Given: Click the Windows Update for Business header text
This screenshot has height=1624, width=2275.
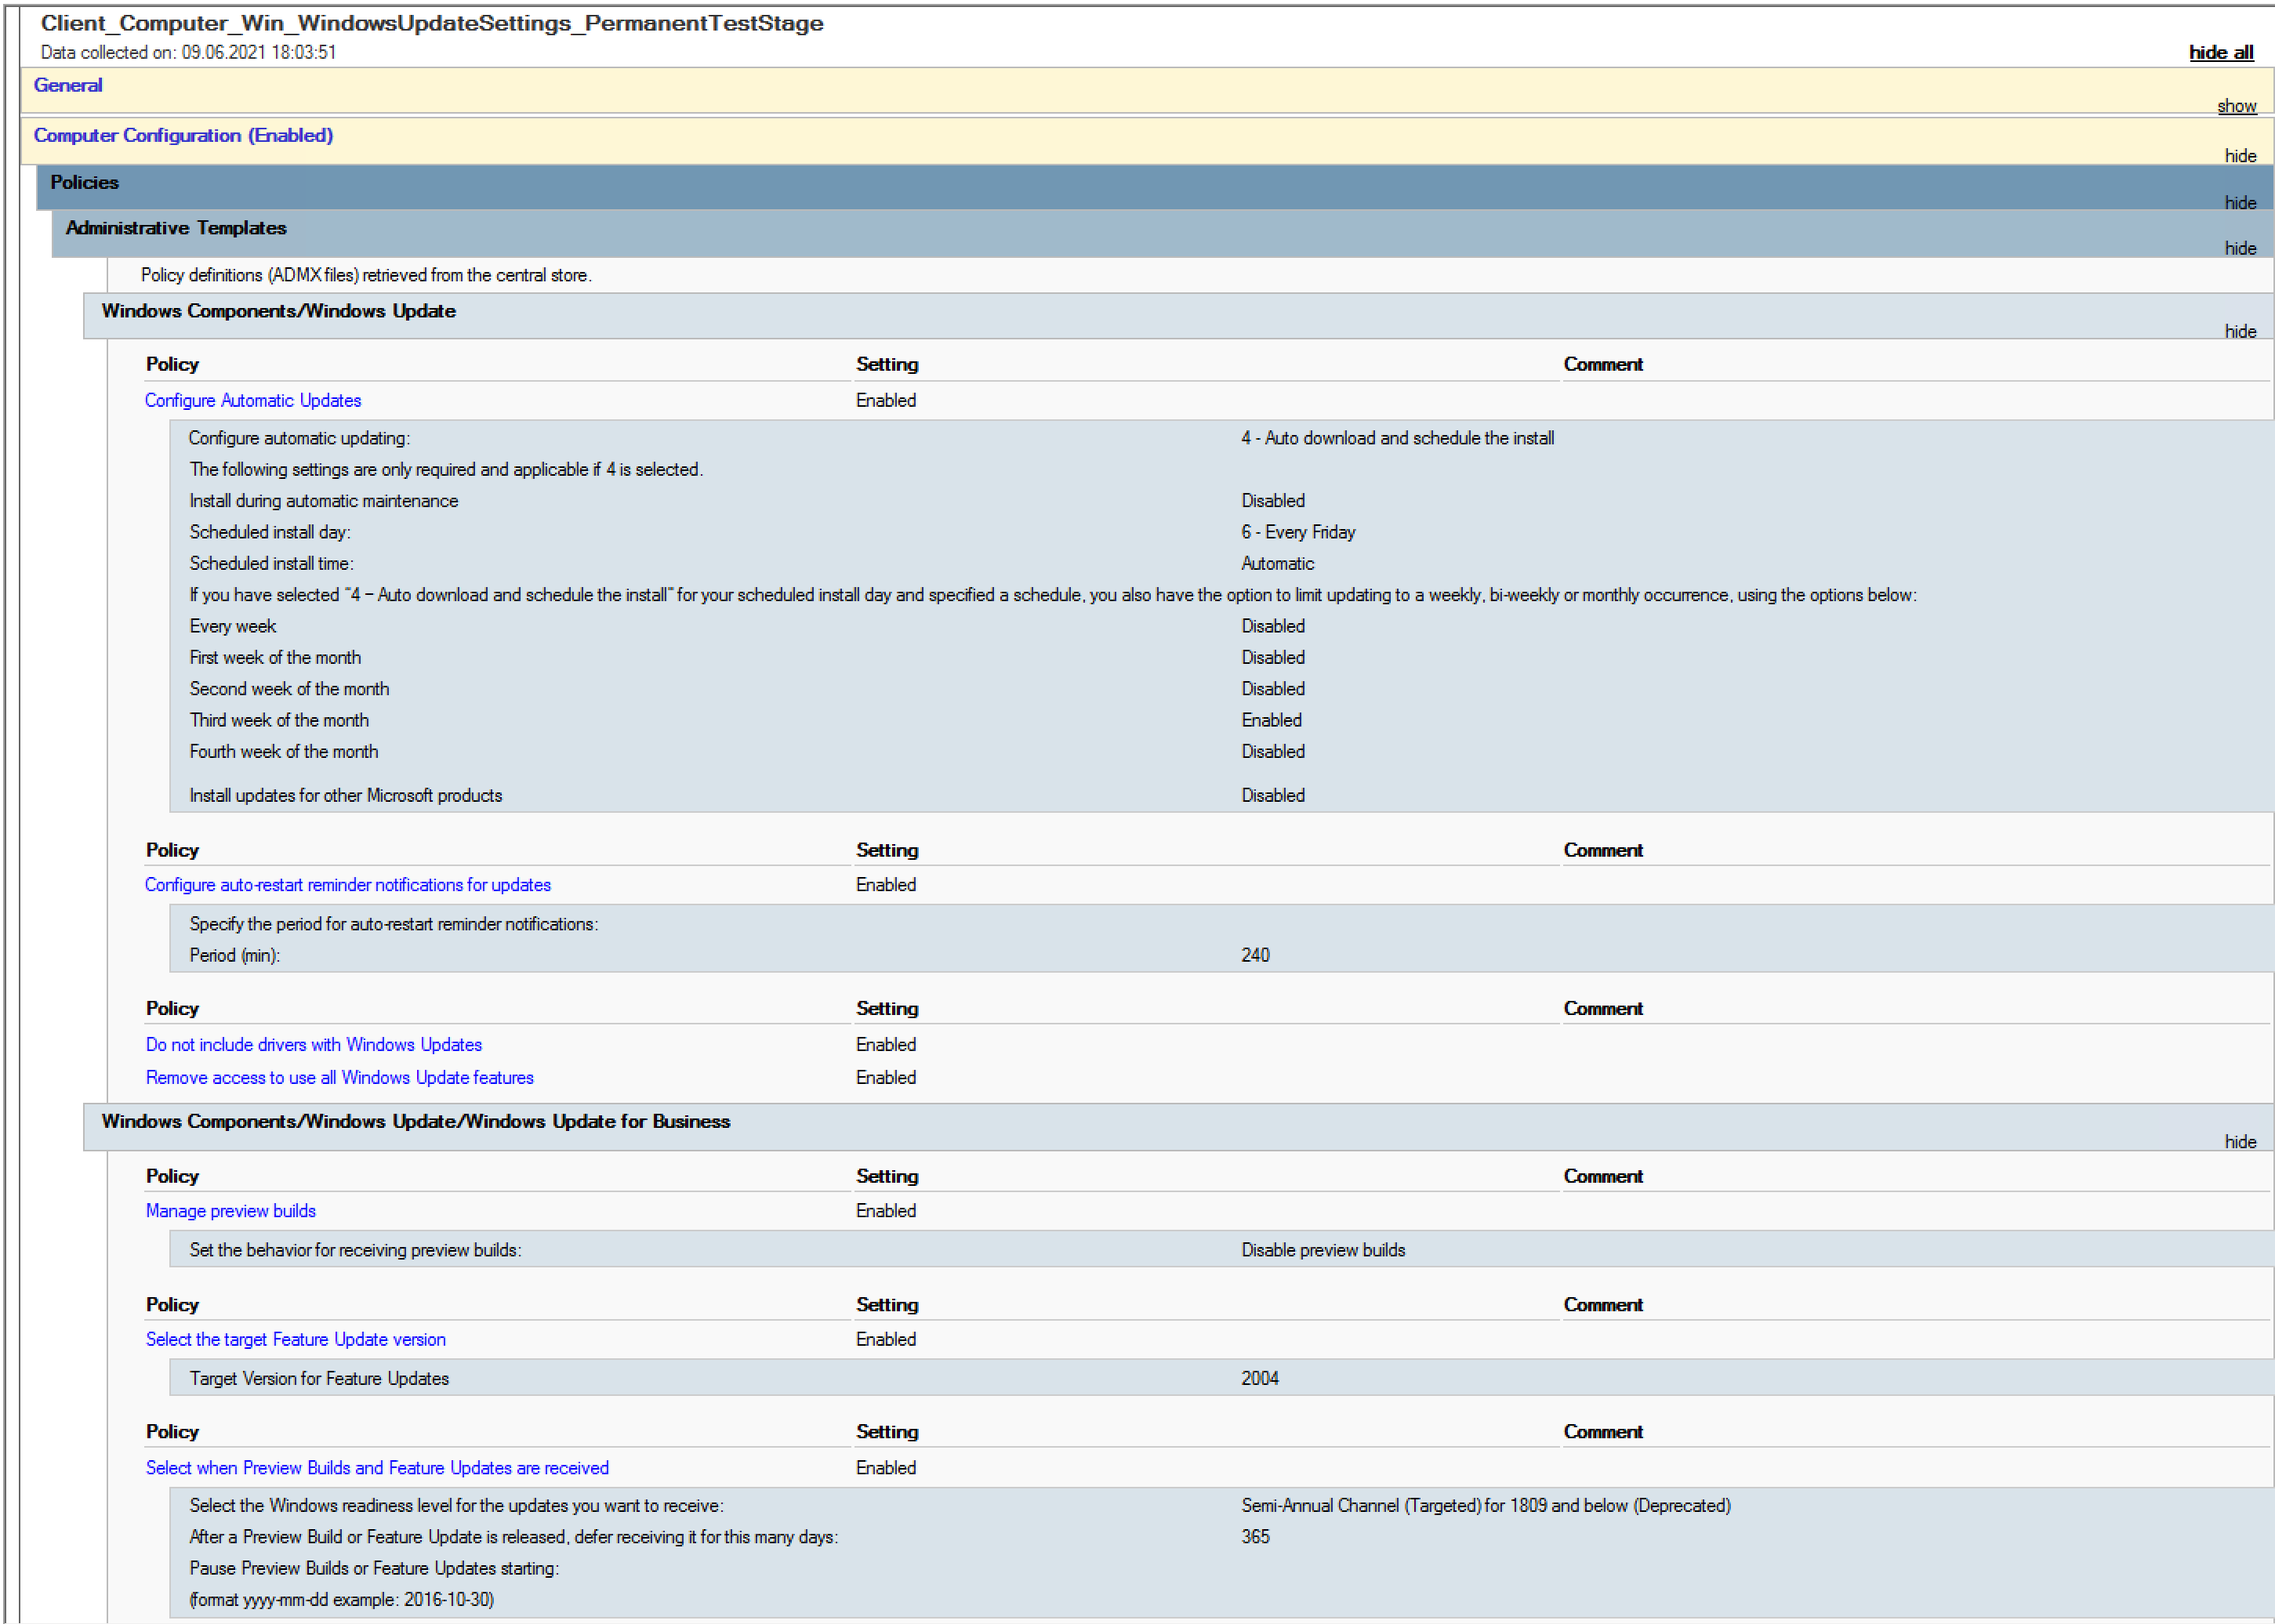Looking at the screenshot, I should click(416, 1121).
